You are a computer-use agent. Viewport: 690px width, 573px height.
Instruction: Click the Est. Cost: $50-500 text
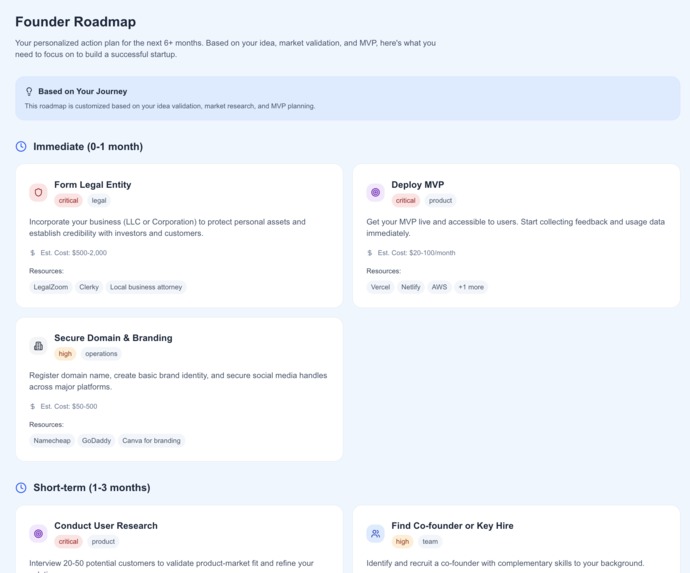click(69, 406)
